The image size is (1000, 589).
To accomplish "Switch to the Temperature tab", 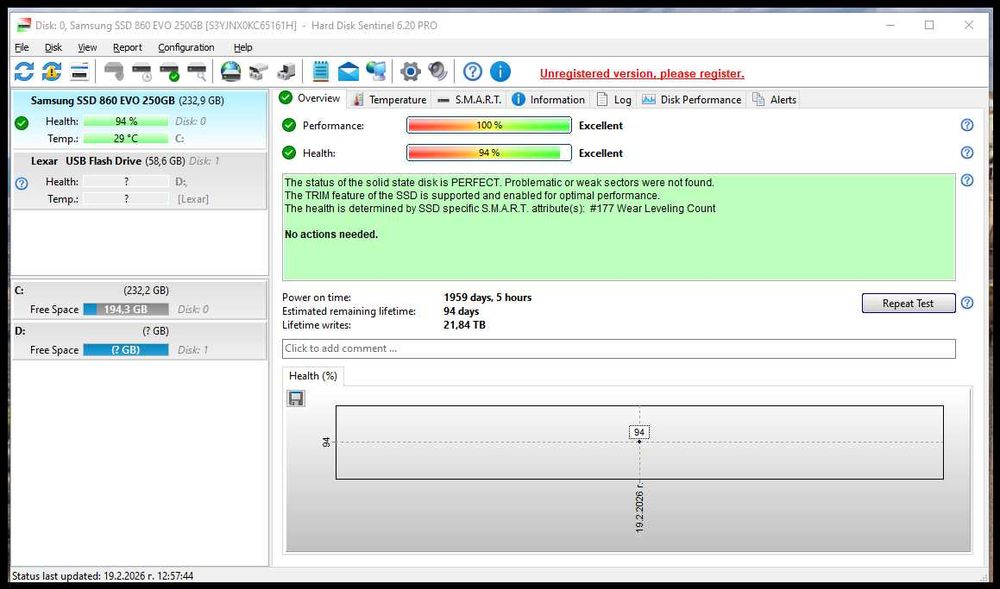I will tap(390, 99).
